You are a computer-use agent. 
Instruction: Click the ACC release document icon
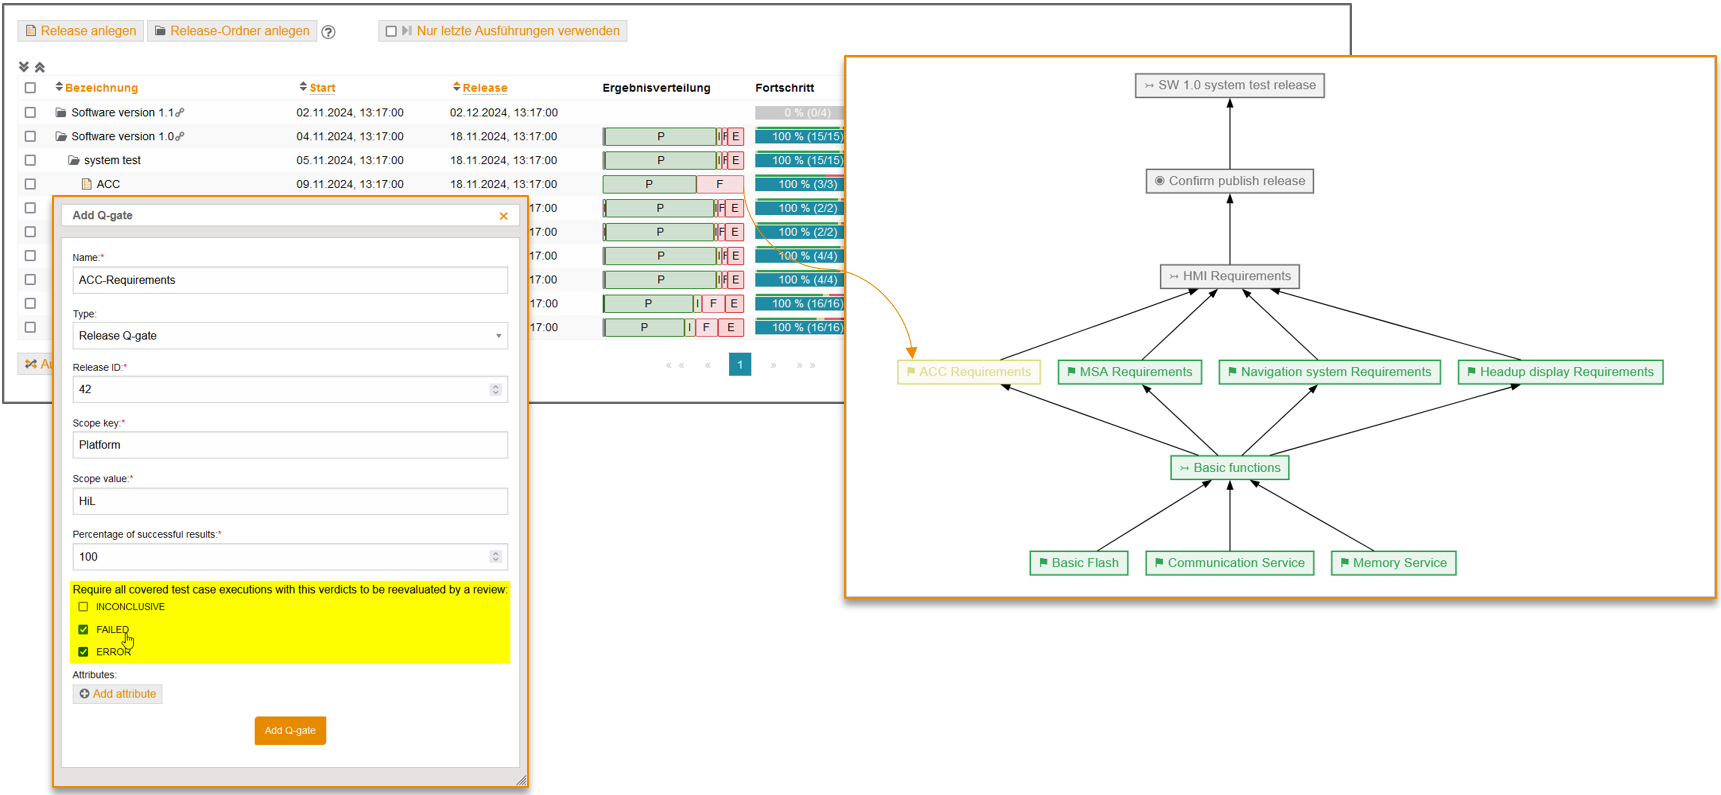pos(87,184)
